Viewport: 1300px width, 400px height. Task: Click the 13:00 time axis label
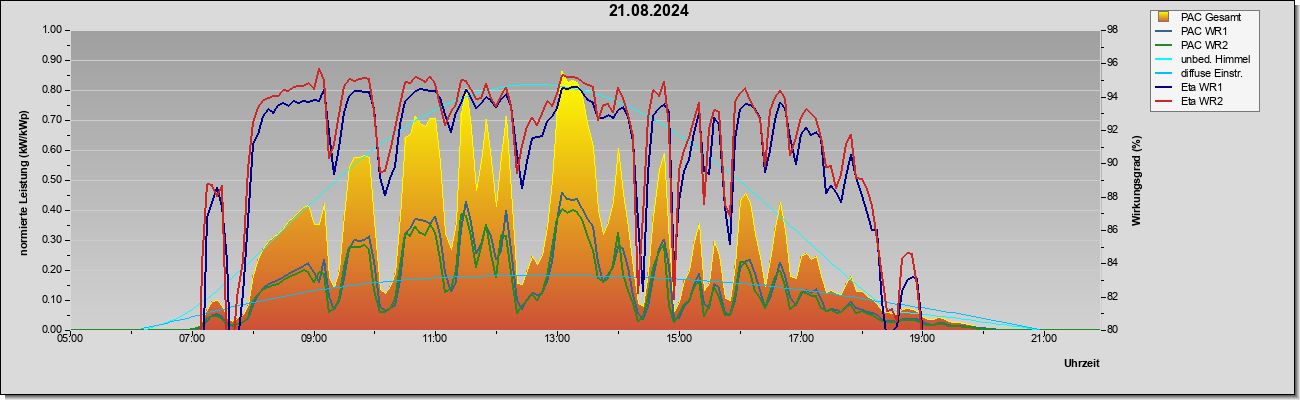(x=556, y=339)
